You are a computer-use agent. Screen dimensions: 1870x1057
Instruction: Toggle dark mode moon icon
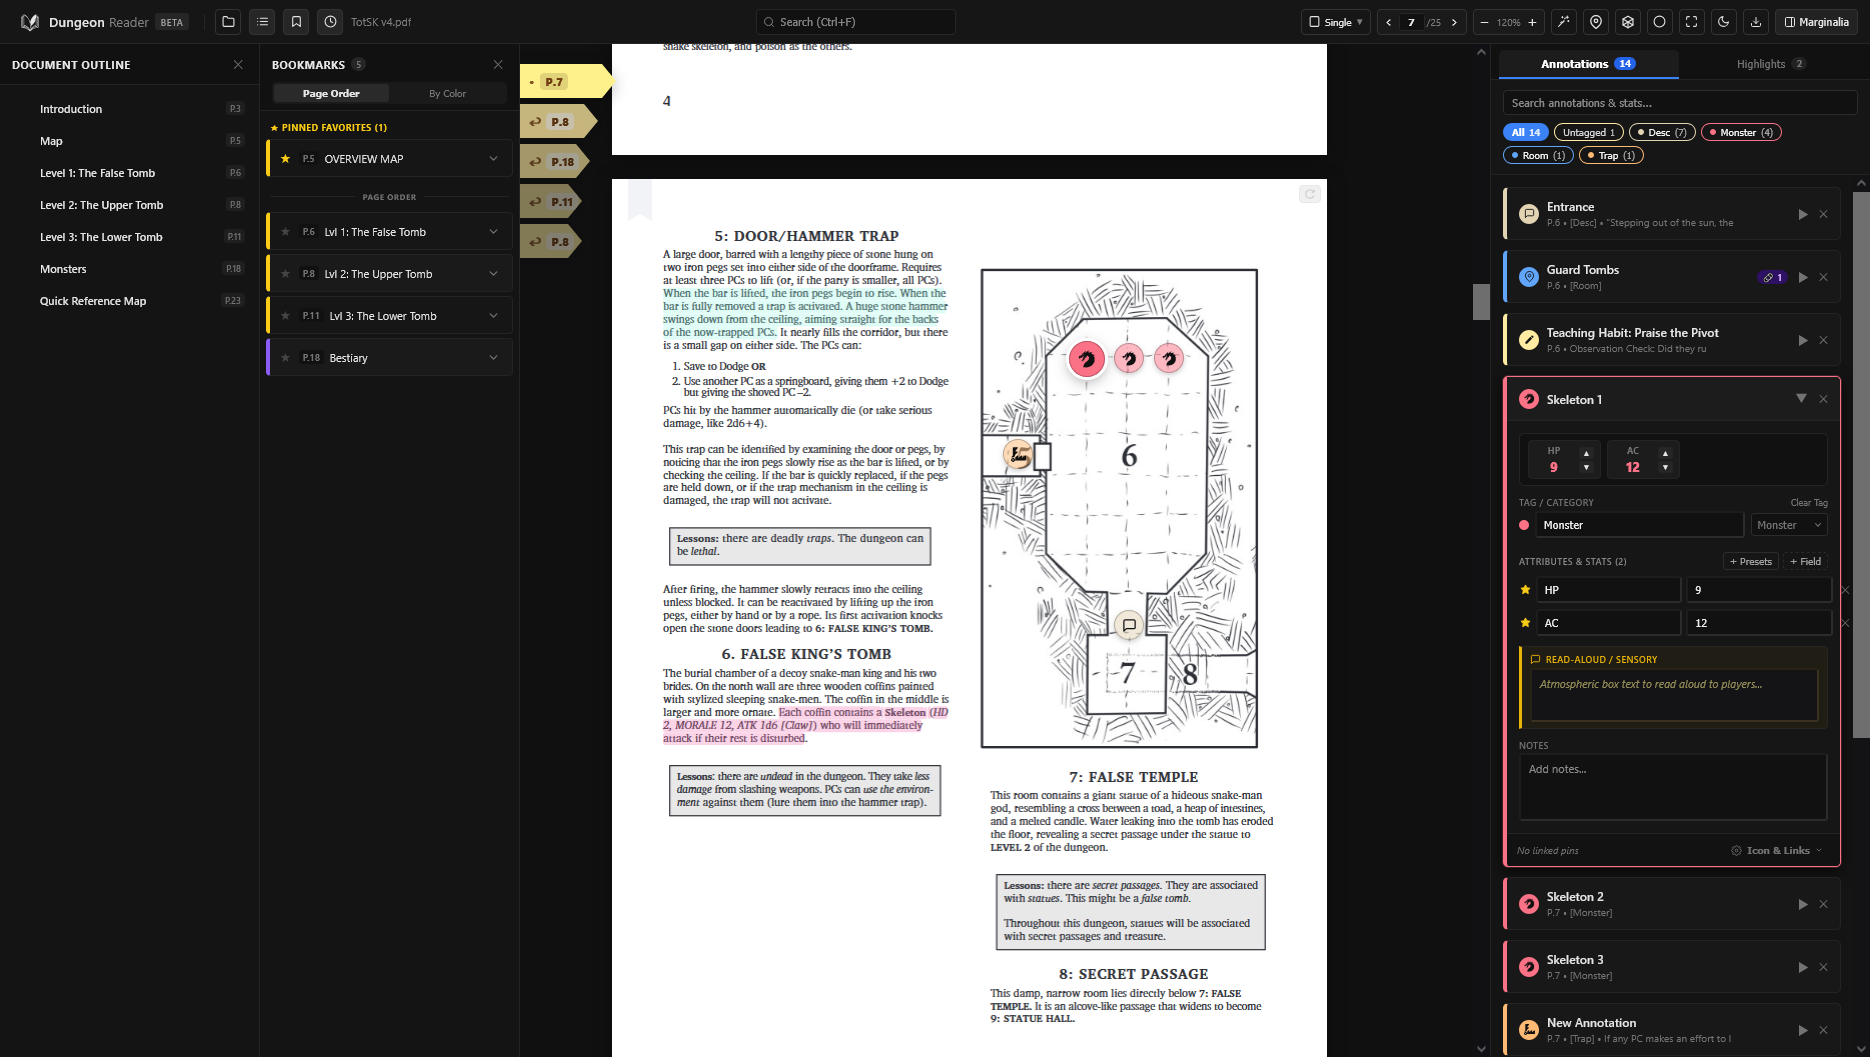click(1724, 22)
